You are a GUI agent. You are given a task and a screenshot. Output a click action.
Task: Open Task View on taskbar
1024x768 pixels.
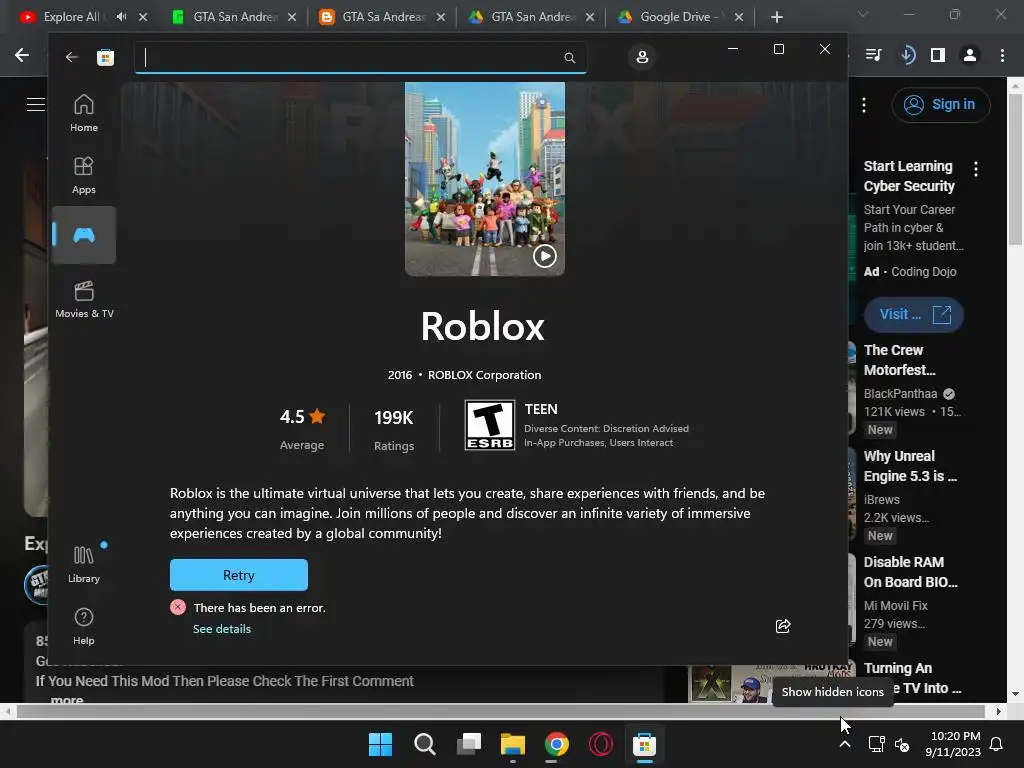click(x=469, y=744)
